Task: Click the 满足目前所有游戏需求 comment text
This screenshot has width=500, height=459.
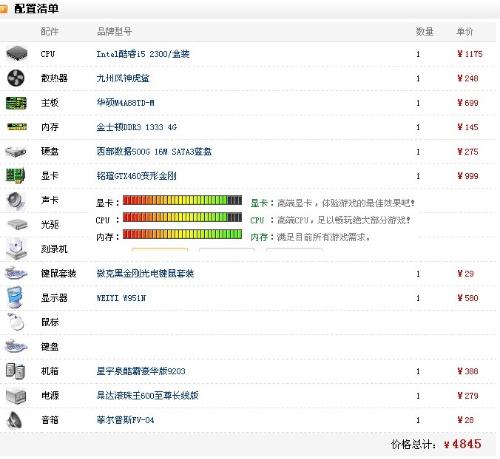Action: [x=323, y=237]
